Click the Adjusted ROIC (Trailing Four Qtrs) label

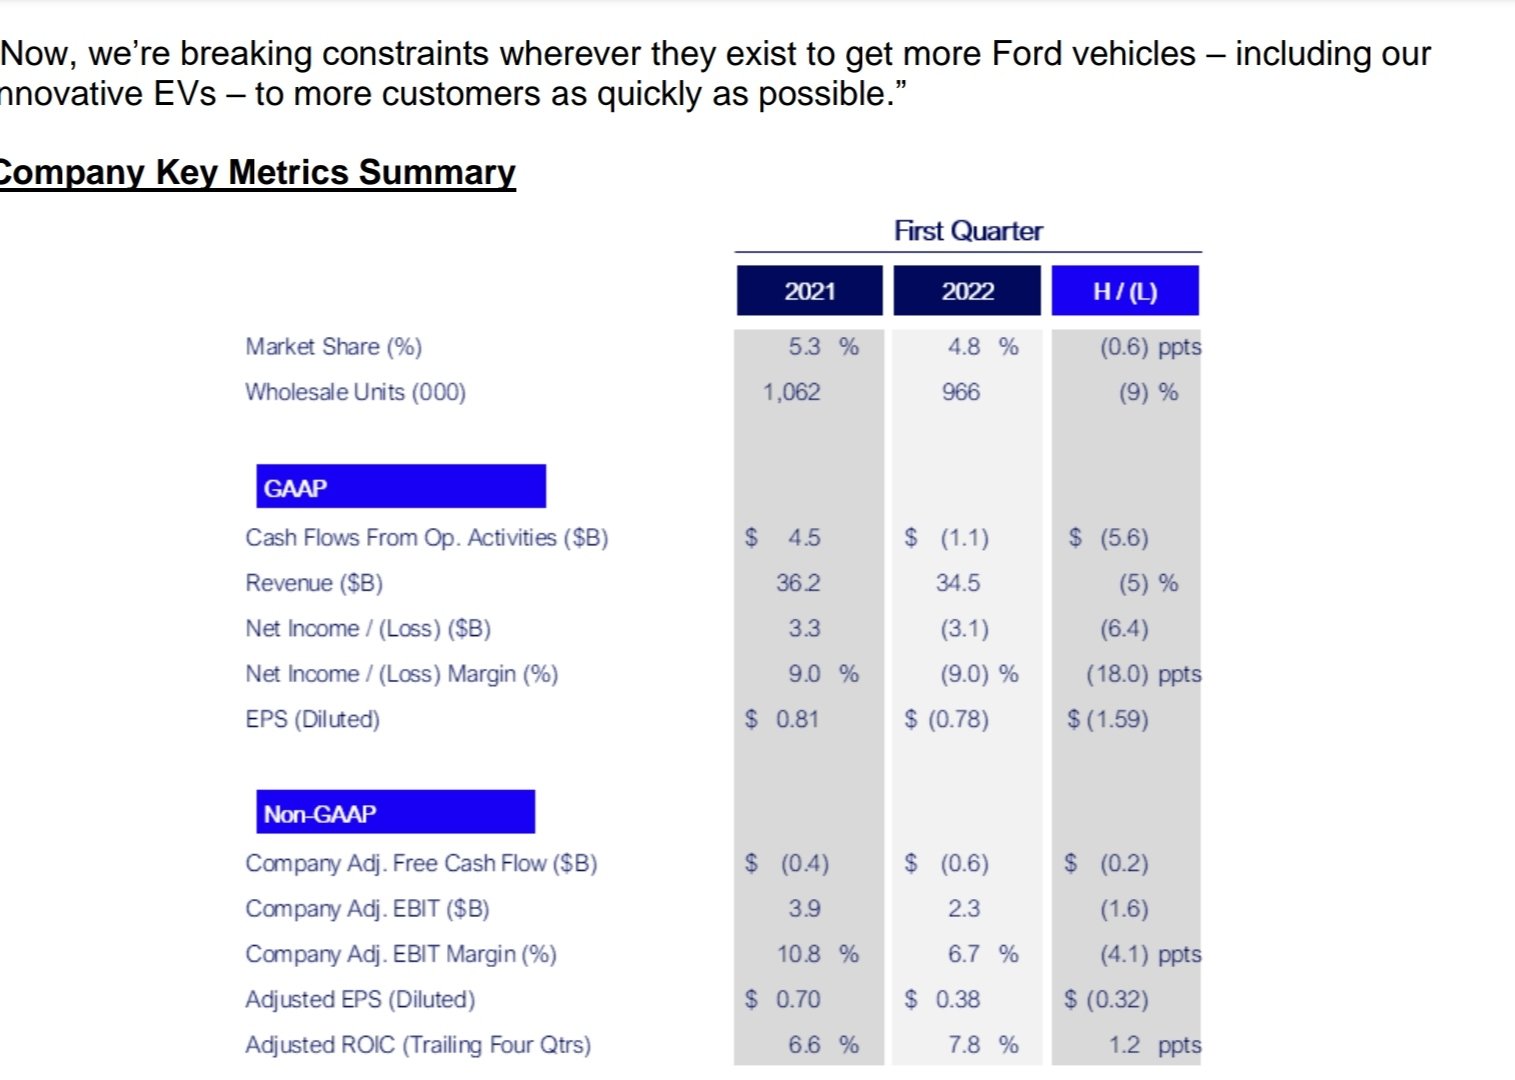click(418, 1045)
